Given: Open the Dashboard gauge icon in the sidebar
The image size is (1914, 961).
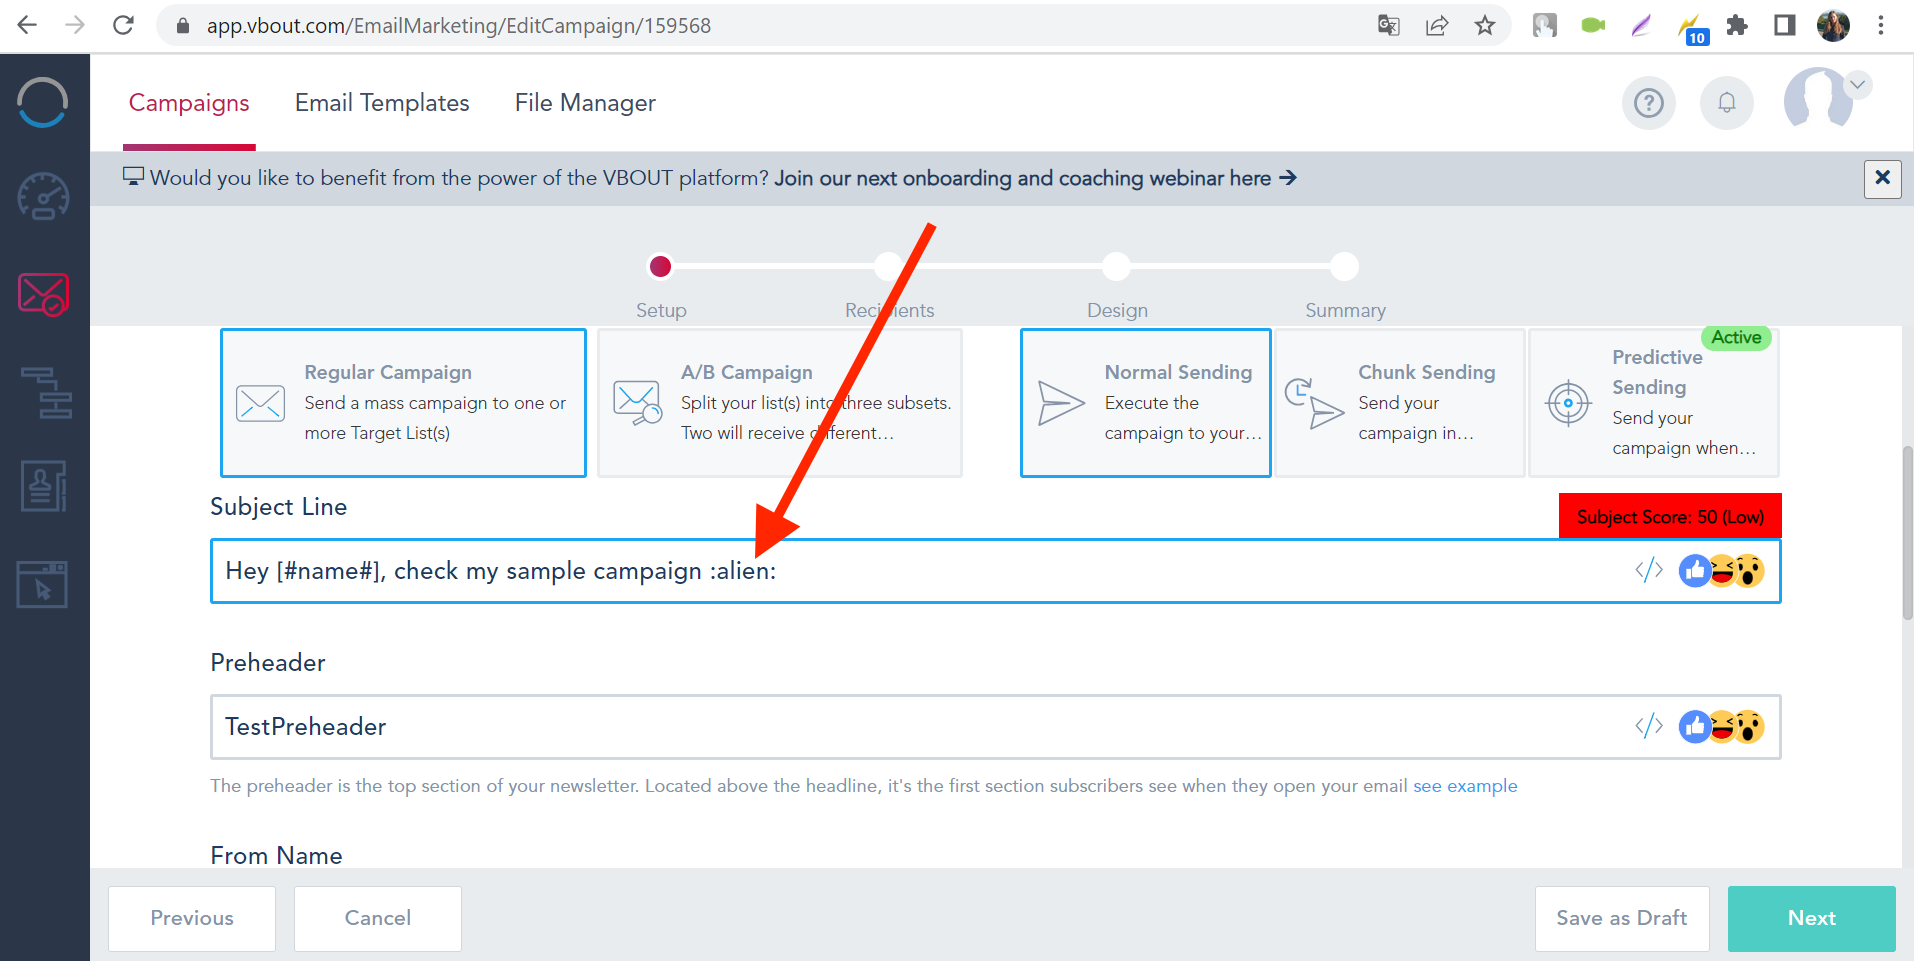Looking at the screenshot, I should [43, 196].
